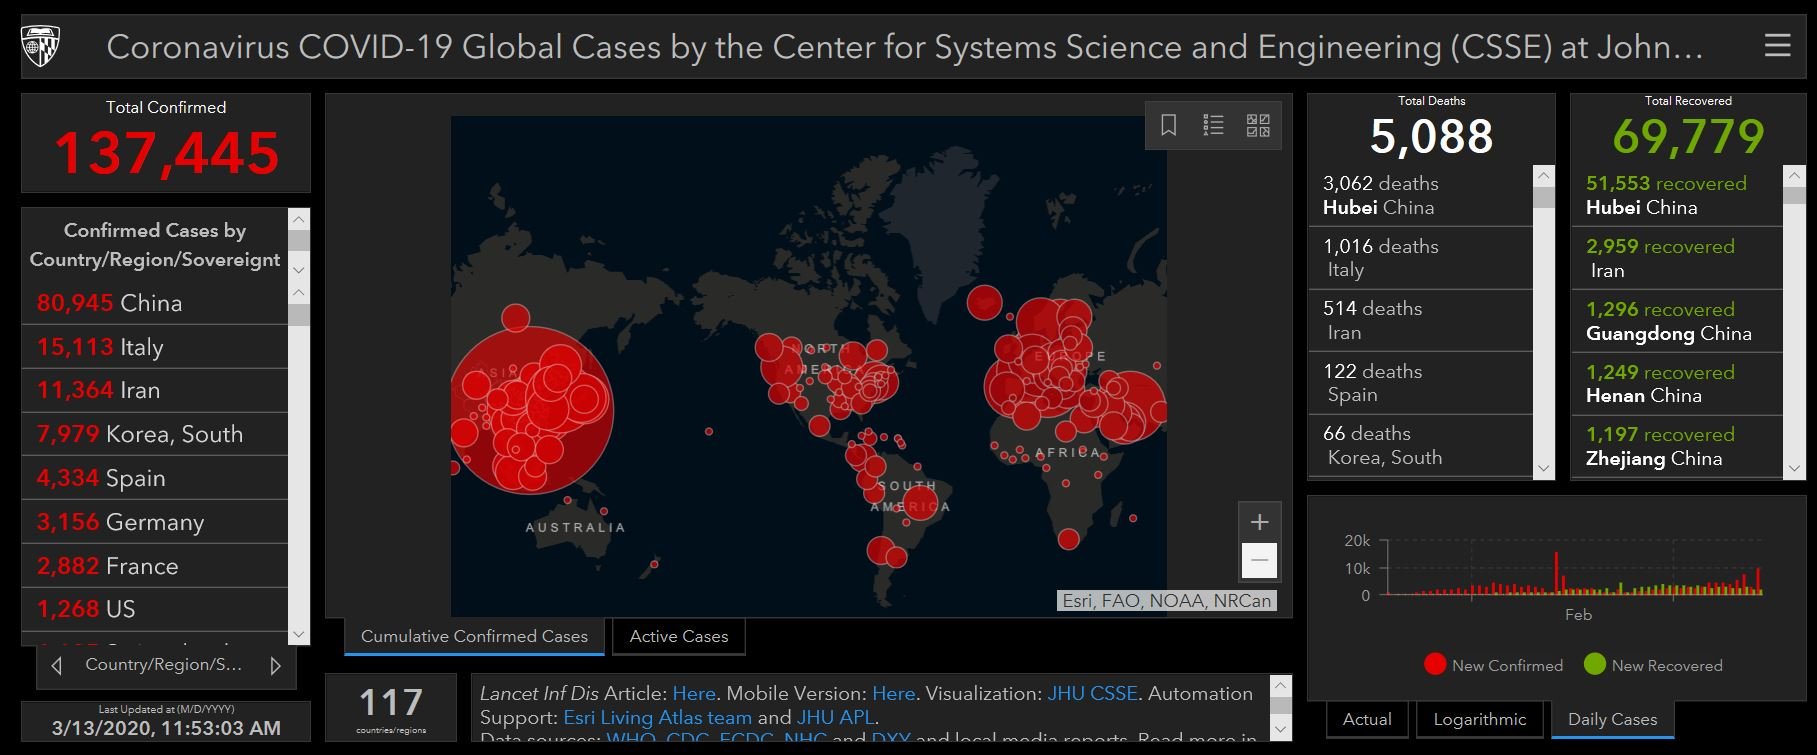Show the map legend list icon
This screenshot has width=1817, height=755.
[x=1213, y=125]
